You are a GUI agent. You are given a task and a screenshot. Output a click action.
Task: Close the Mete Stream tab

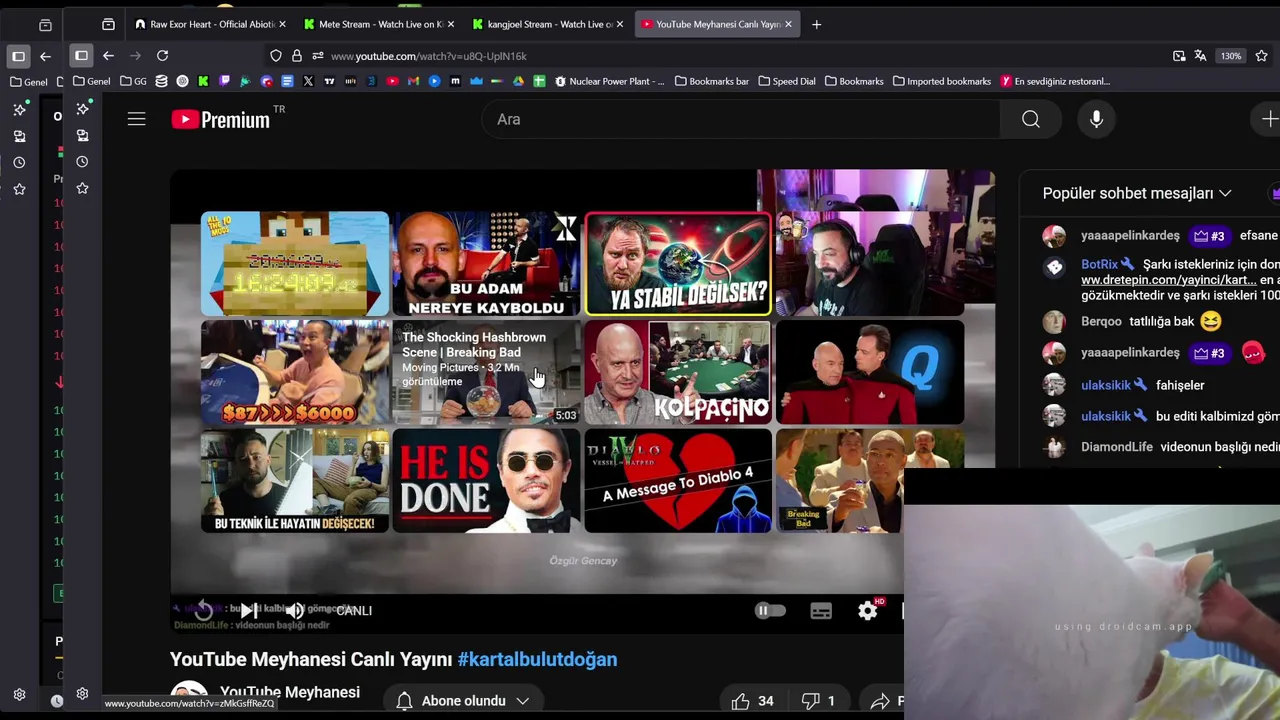tap(450, 24)
